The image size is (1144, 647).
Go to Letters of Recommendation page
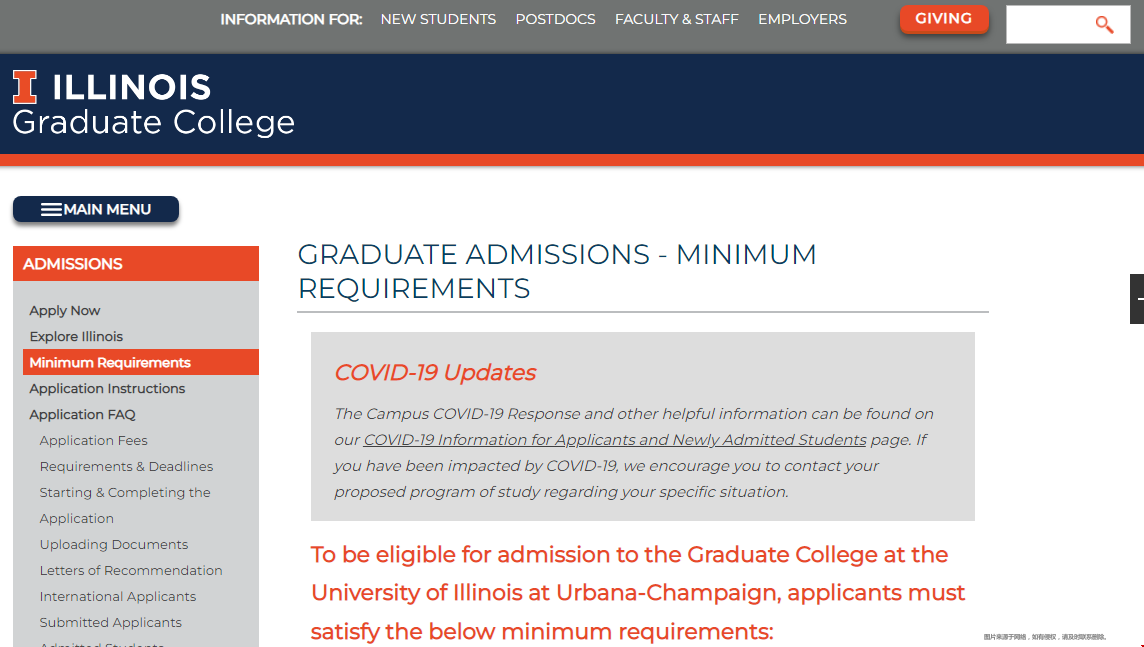pyautogui.click(x=131, y=571)
